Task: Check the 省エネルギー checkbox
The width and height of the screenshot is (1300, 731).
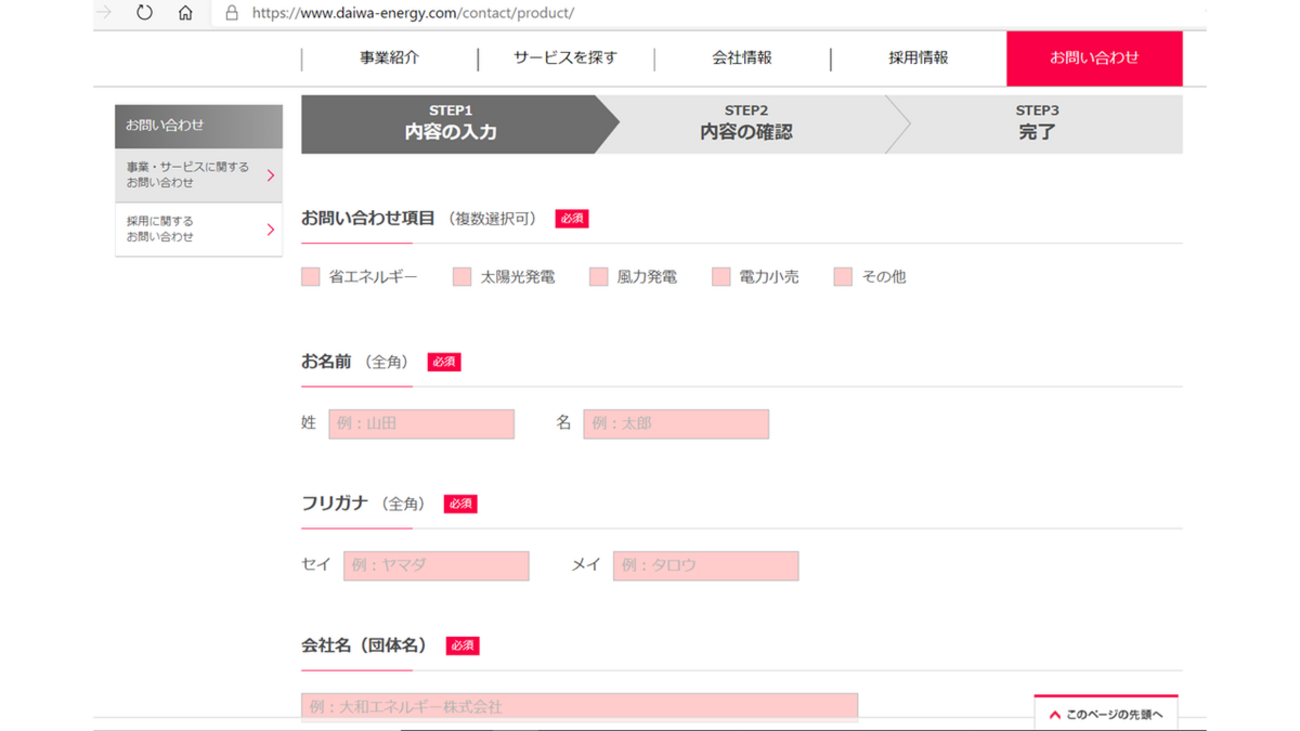Action: tap(311, 277)
